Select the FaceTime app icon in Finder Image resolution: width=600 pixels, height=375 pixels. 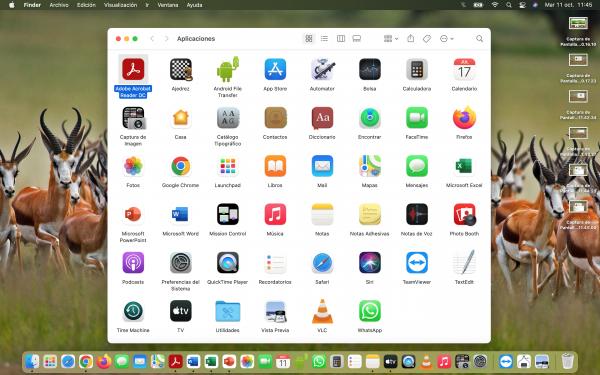tap(417, 118)
